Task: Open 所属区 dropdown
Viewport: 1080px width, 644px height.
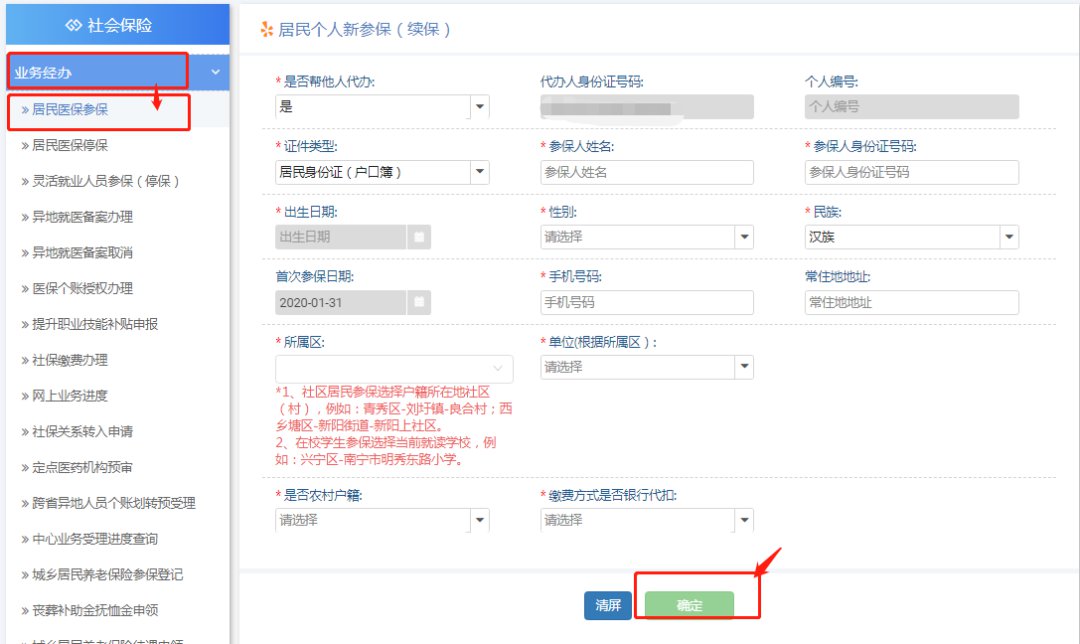Action: (394, 368)
